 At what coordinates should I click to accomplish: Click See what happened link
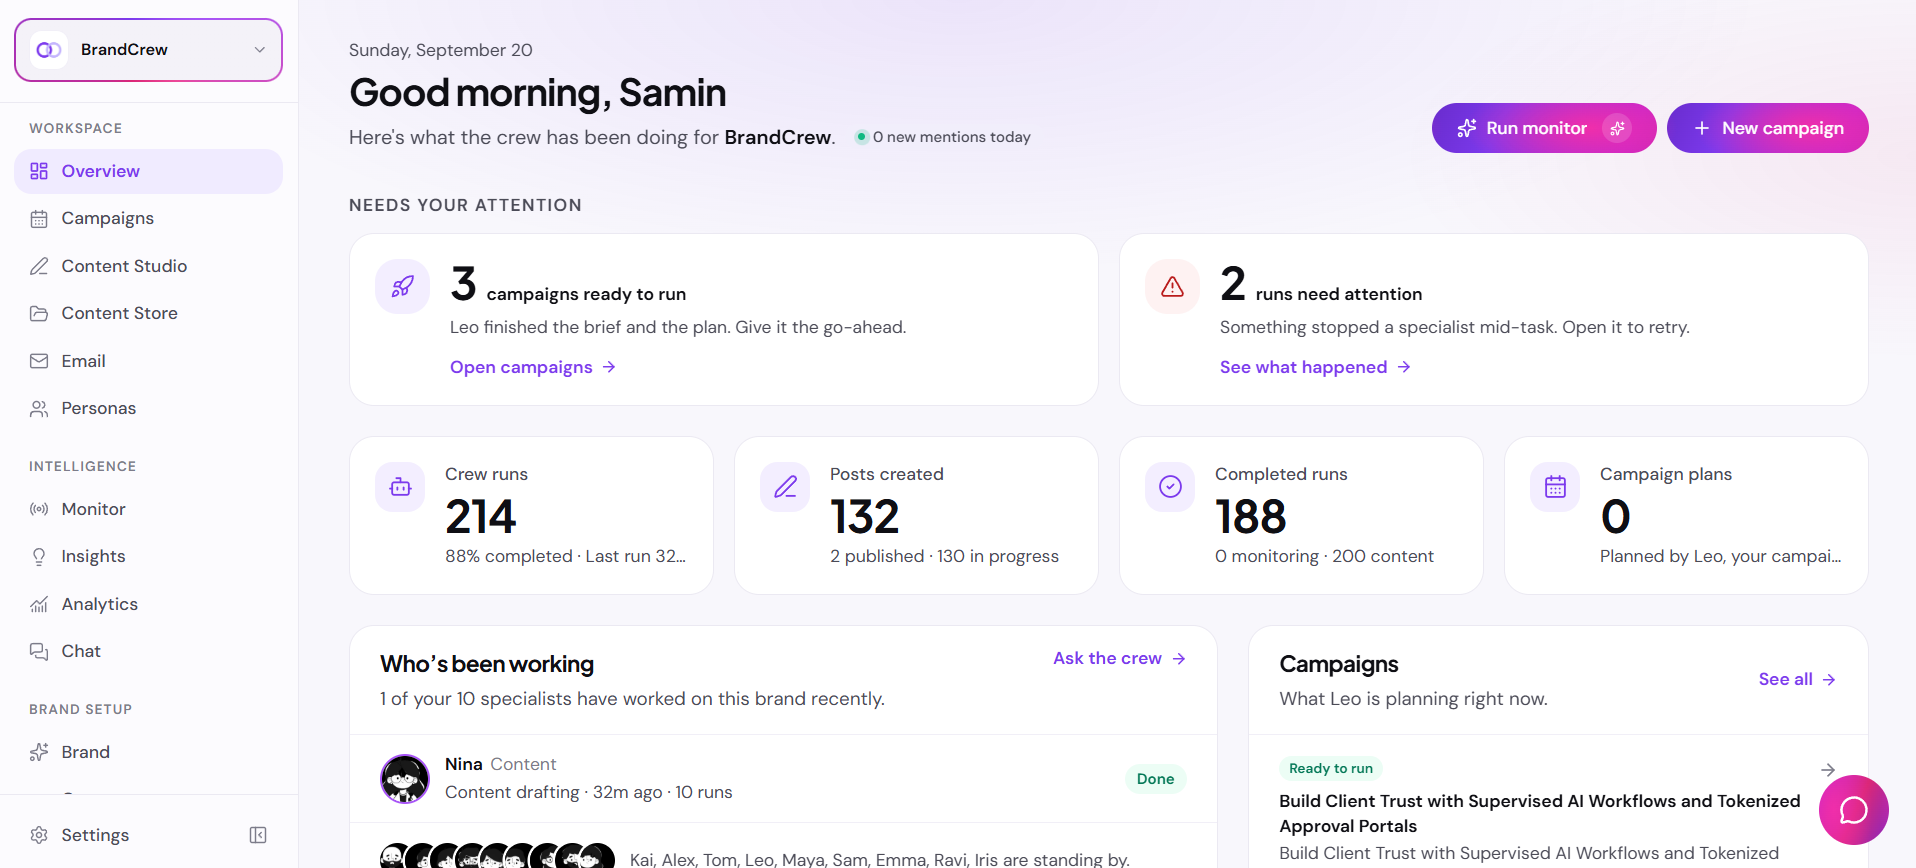[x=1315, y=367]
